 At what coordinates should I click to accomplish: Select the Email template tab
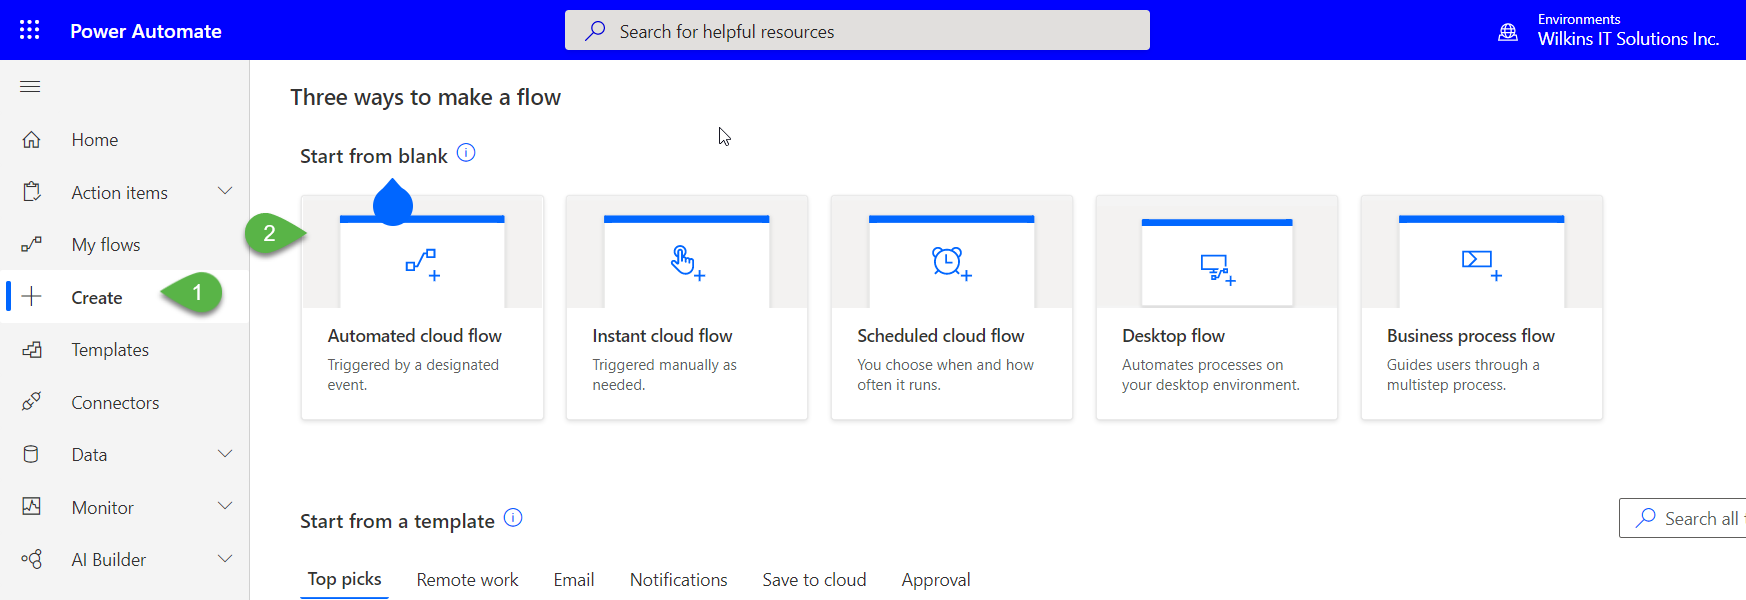[574, 580]
